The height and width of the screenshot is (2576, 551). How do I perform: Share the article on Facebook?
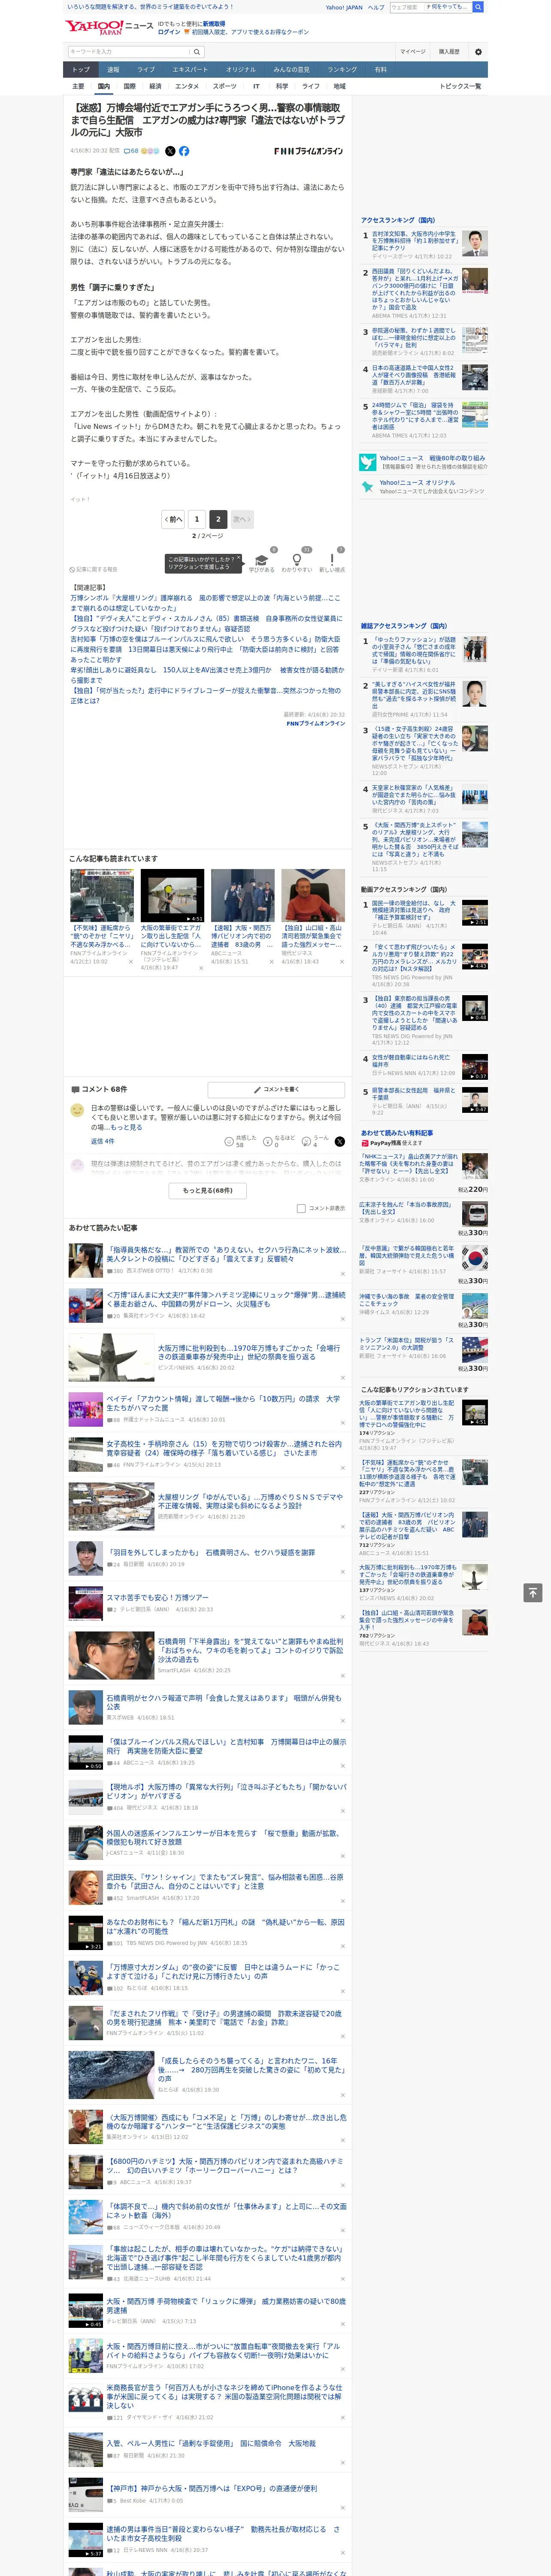pos(184,151)
